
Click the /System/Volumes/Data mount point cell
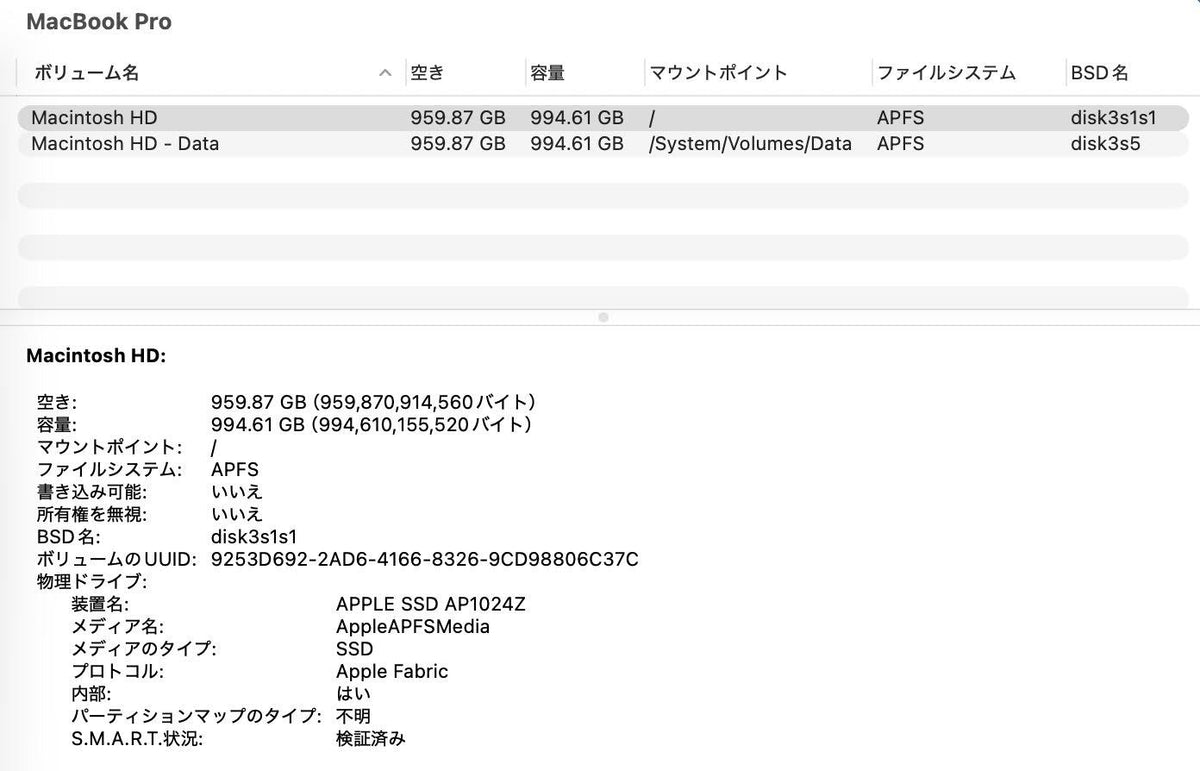[750, 143]
